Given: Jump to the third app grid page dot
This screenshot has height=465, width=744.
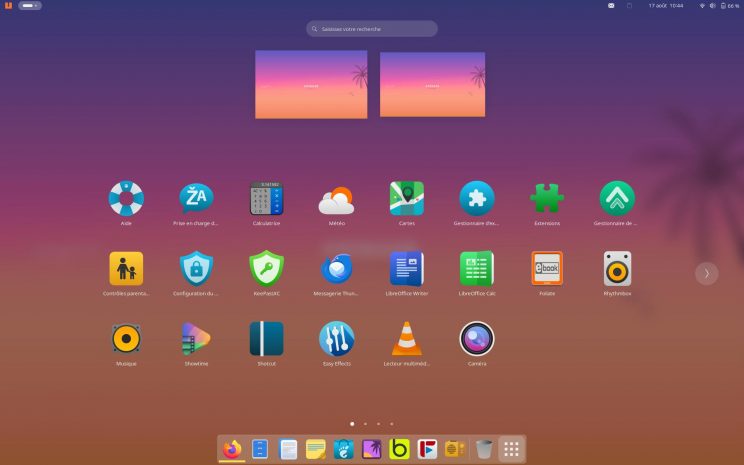Looking at the screenshot, I should pyautogui.click(x=378, y=424).
